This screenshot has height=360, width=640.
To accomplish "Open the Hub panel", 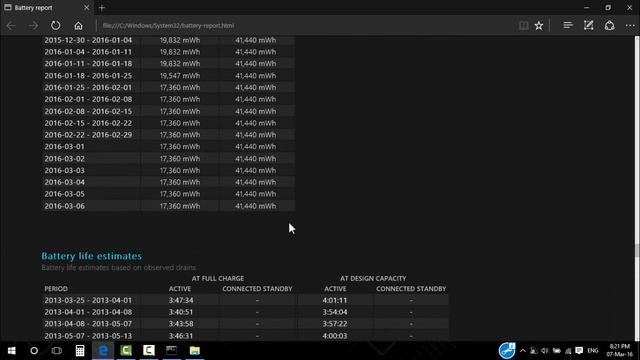I will (x=568, y=25).
